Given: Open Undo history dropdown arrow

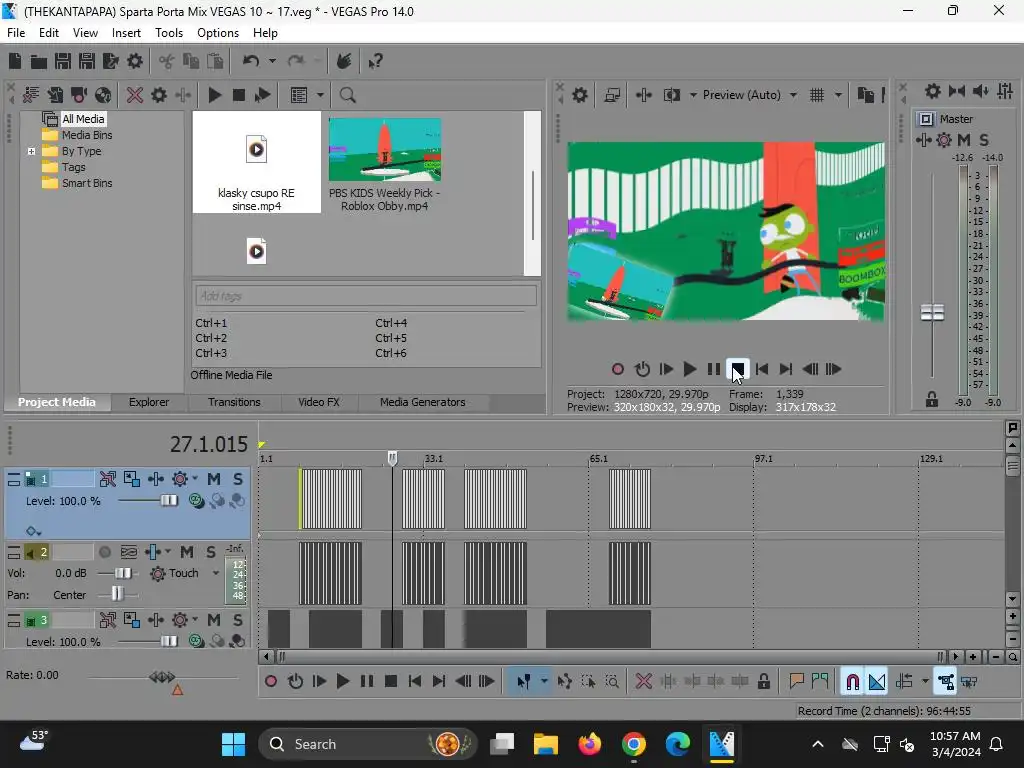Looking at the screenshot, I should (272, 61).
